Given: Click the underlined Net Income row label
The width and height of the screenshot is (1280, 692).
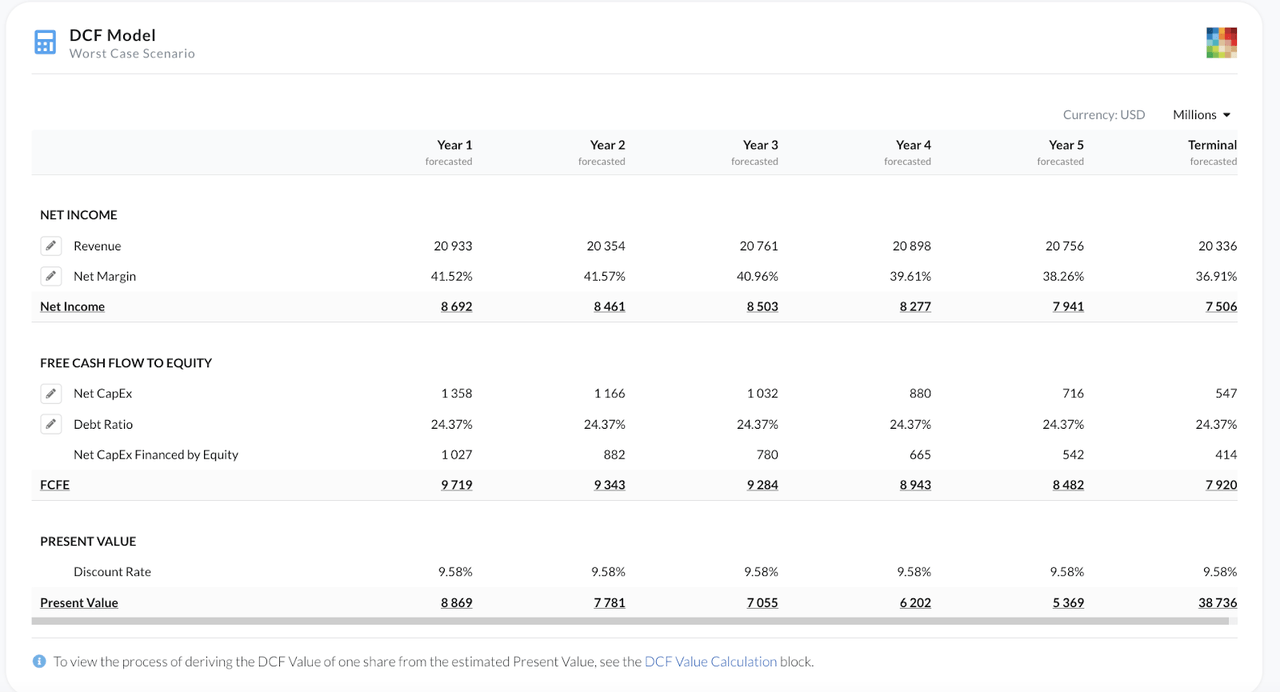Looking at the screenshot, I should pos(72,307).
